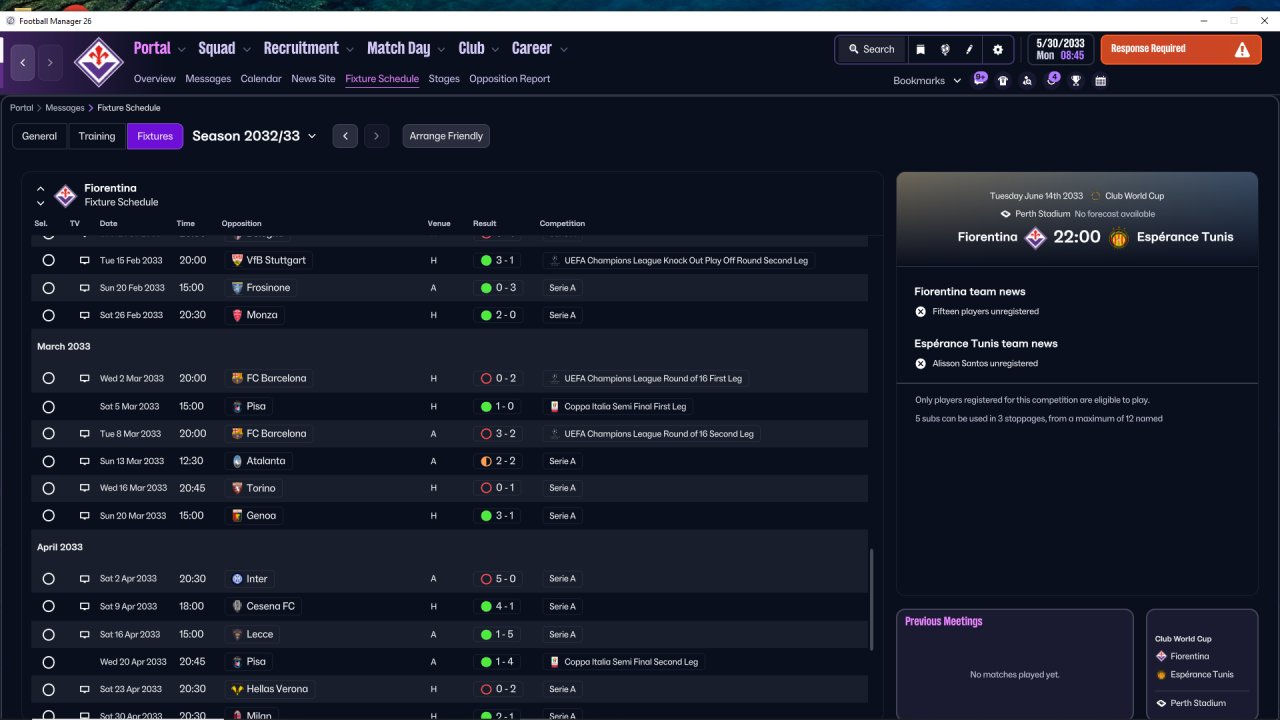This screenshot has height=720, width=1280.
Task: Expand the Recruitment menu dropdown arrow
Action: 349,49
